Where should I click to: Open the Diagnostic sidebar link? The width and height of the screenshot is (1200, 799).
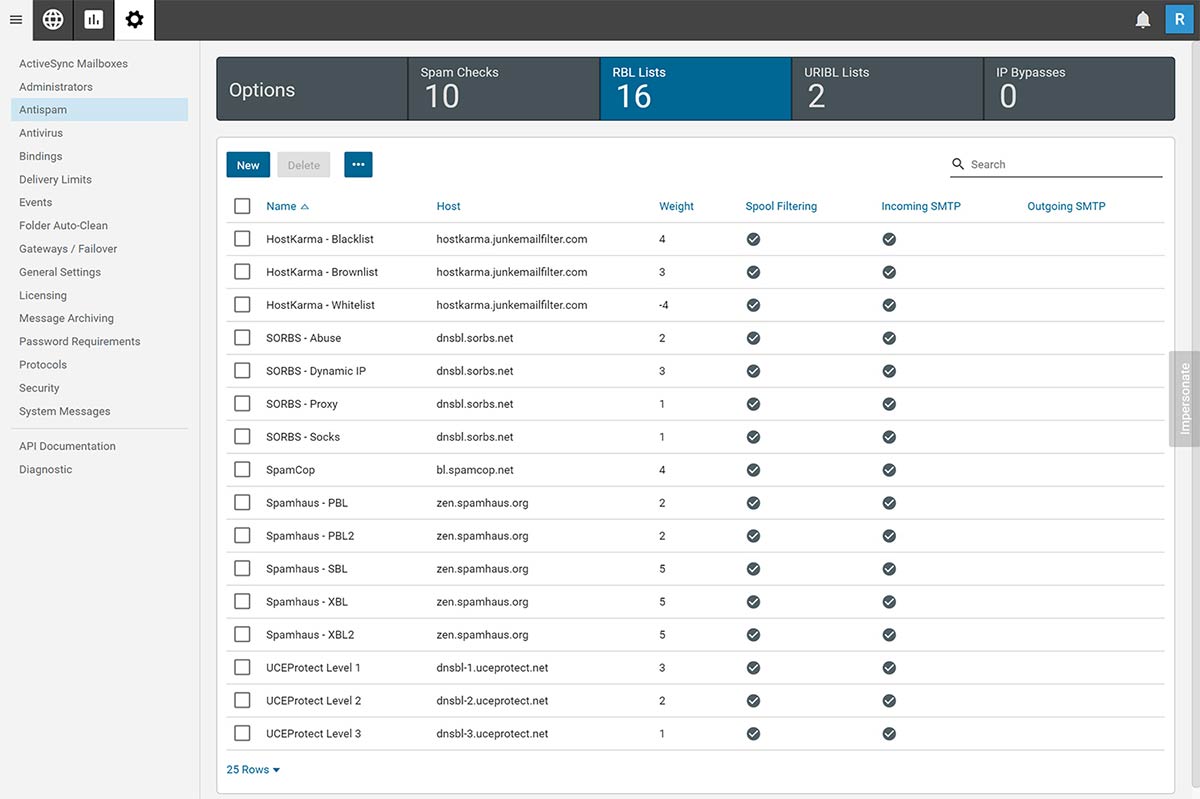tap(46, 469)
